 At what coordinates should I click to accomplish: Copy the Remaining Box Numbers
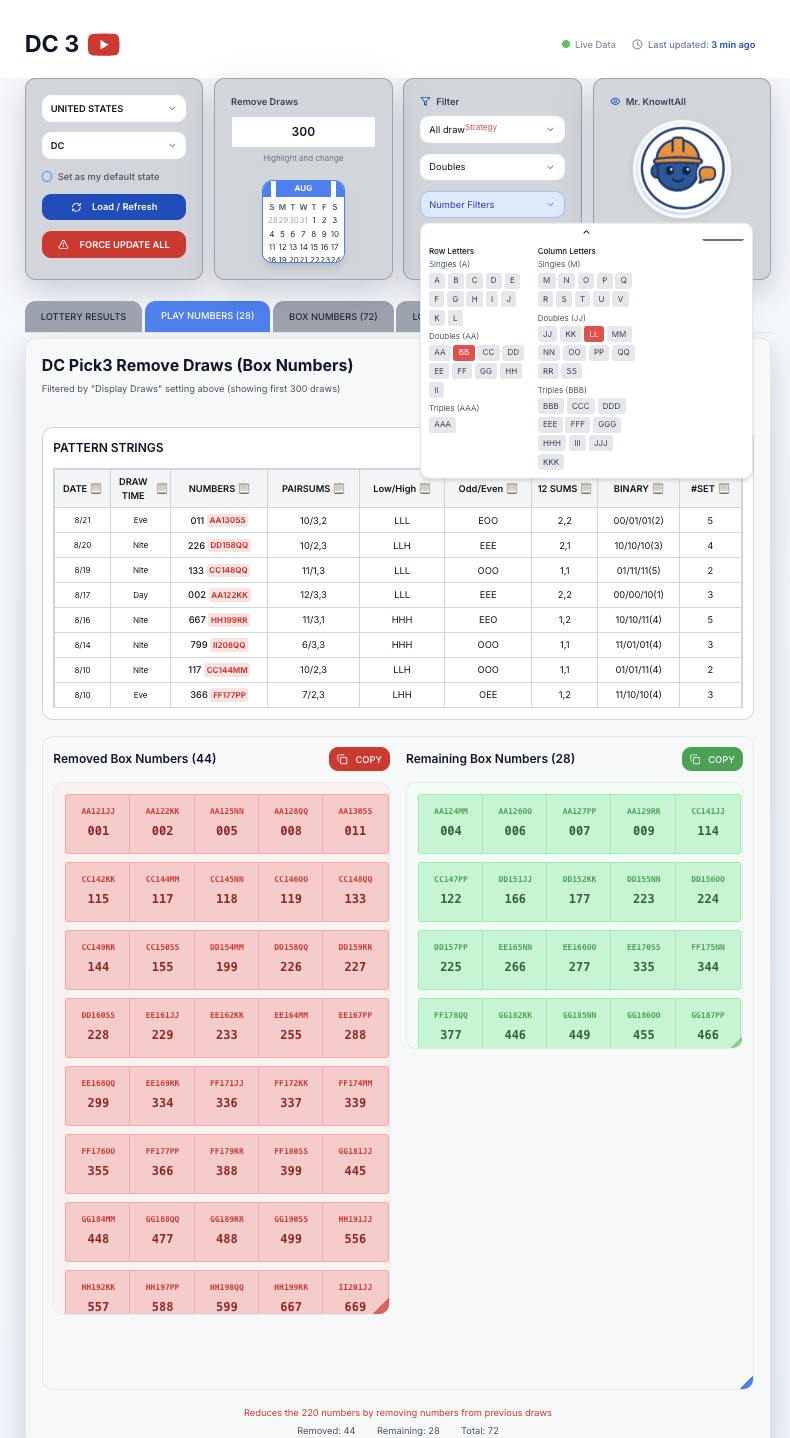(x=711, y=759)
